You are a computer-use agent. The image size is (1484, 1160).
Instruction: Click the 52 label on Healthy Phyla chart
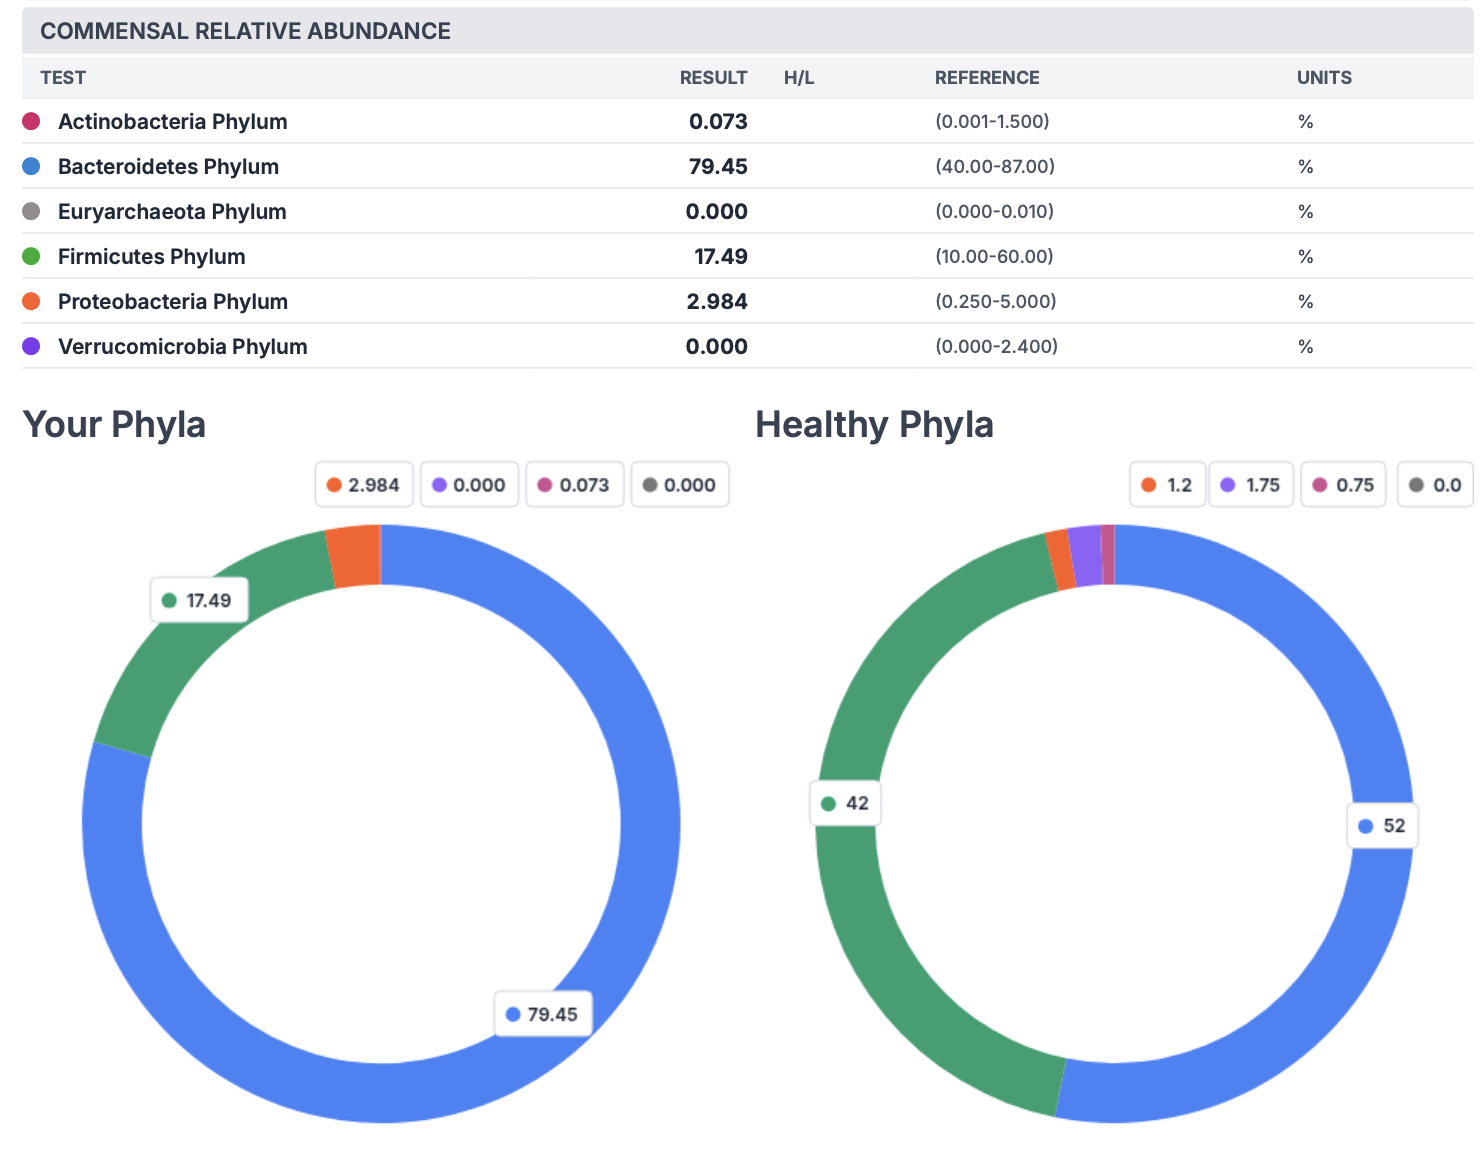click(1383, 826)
